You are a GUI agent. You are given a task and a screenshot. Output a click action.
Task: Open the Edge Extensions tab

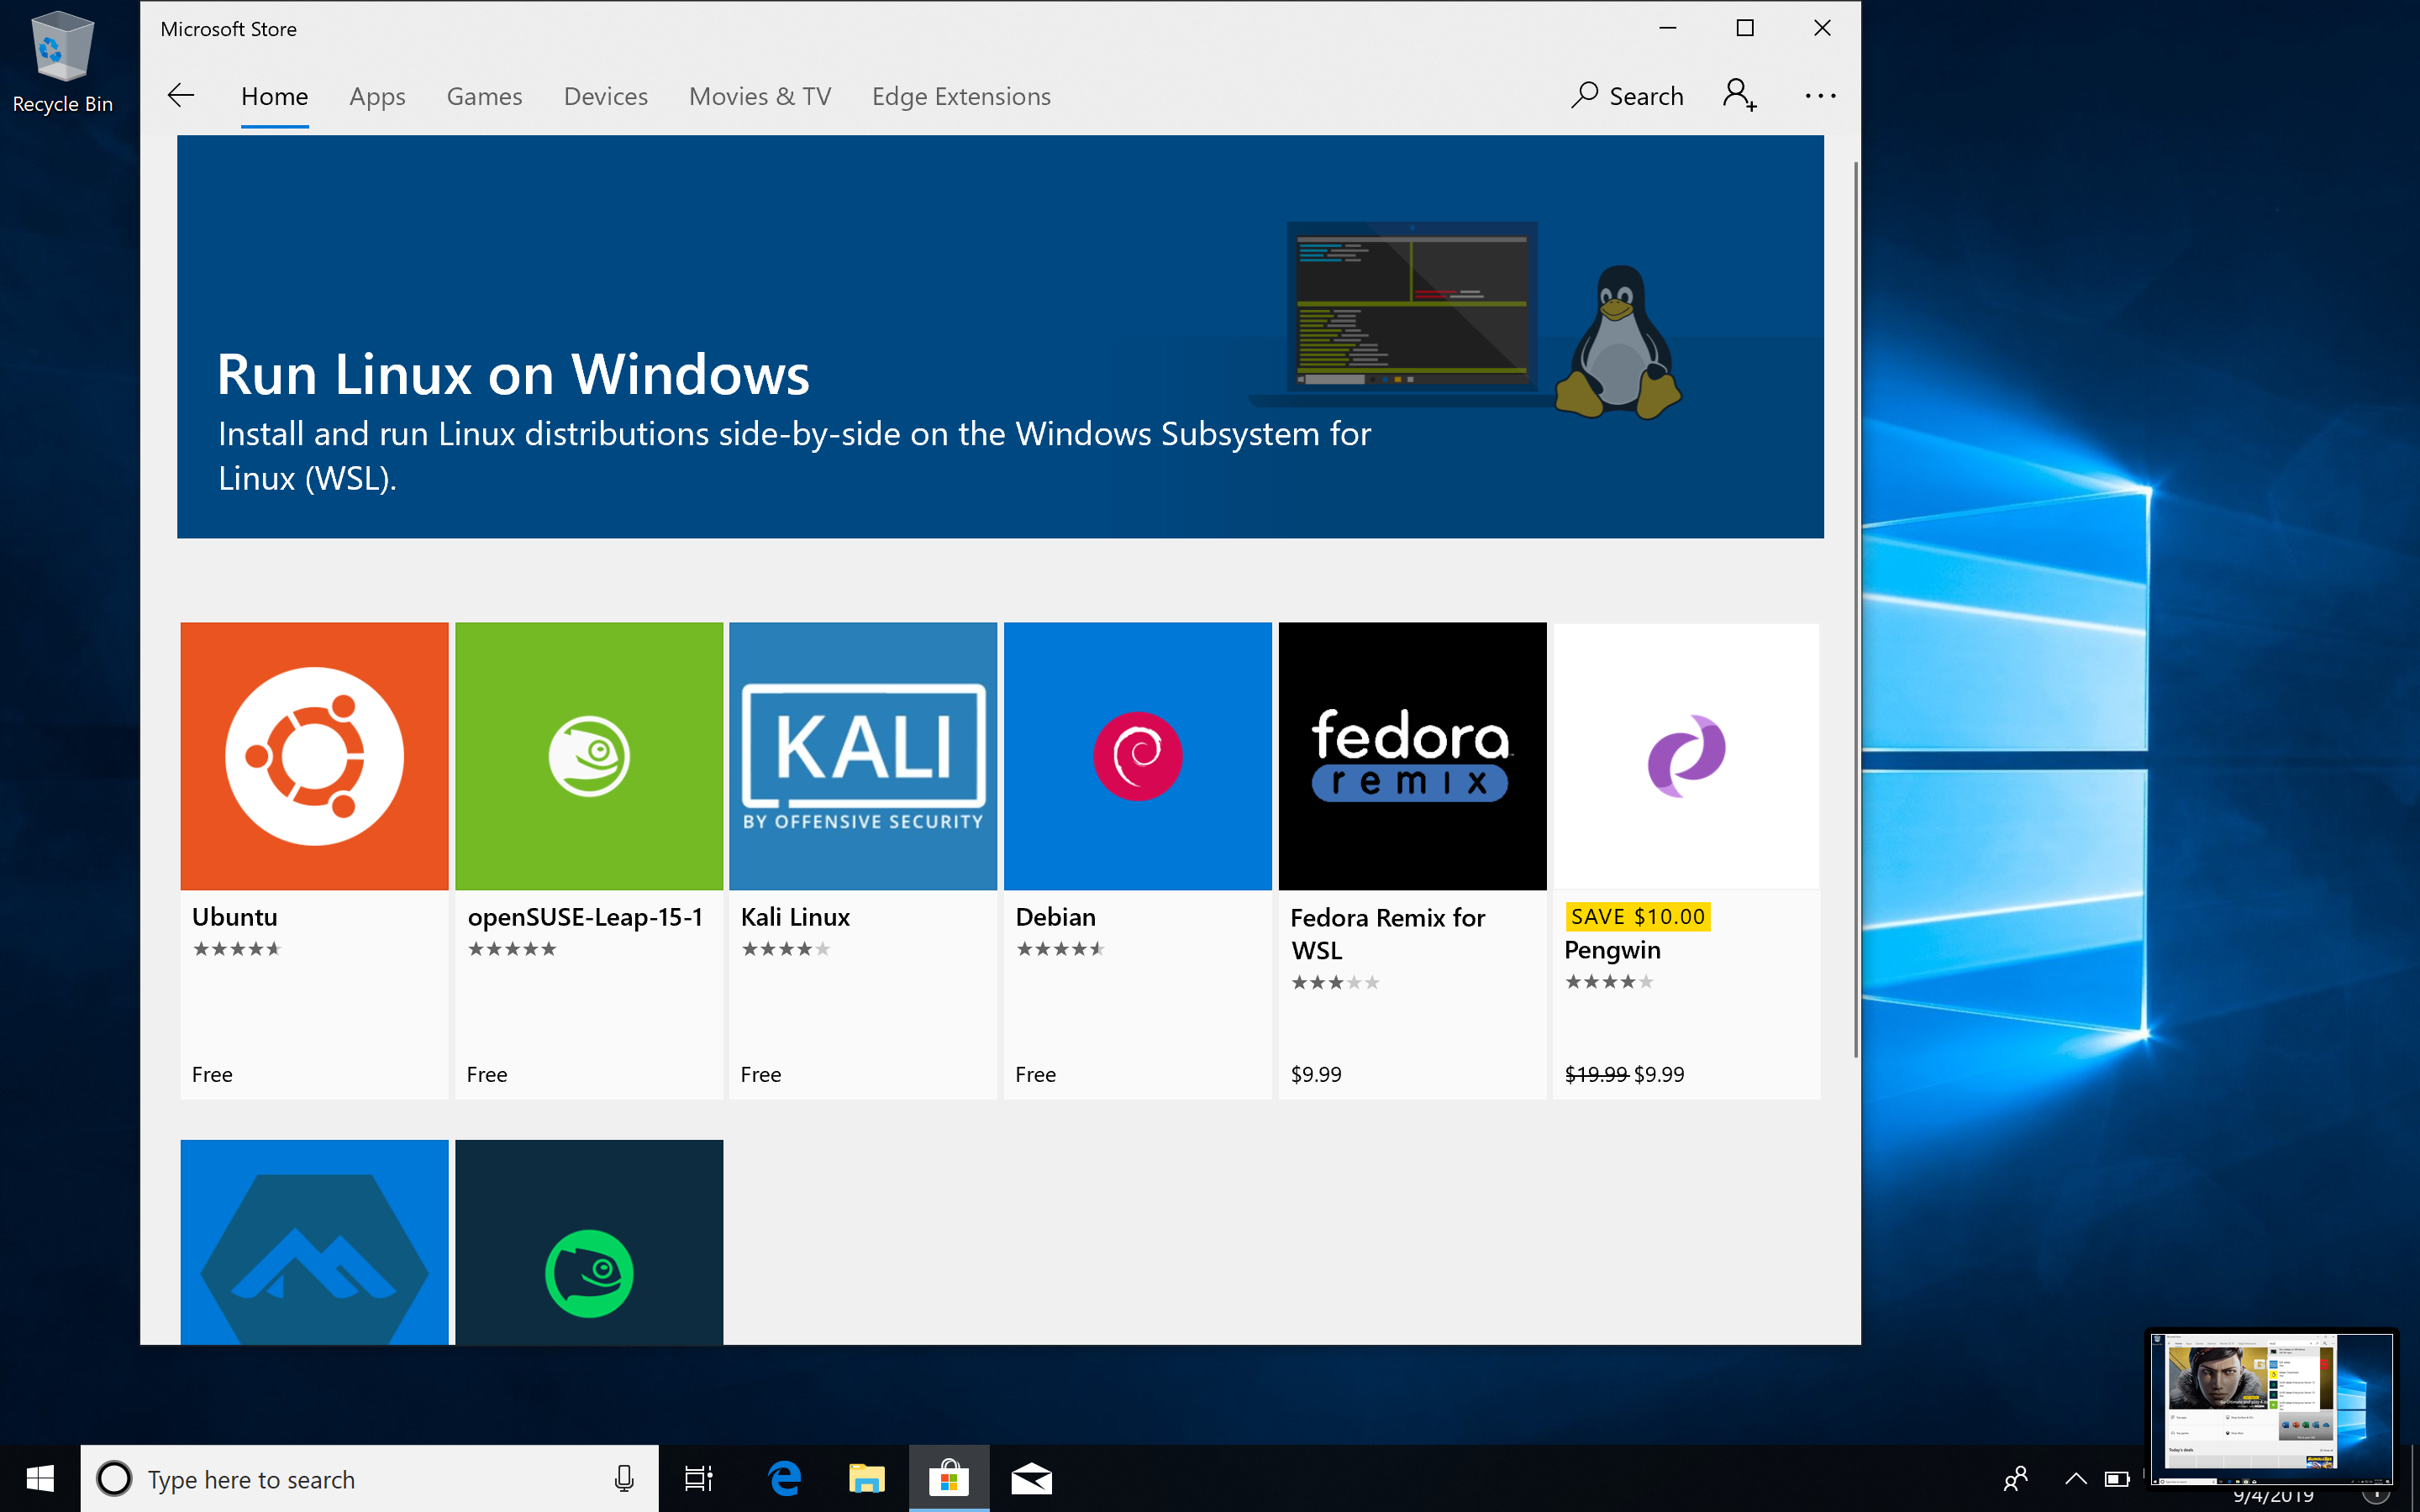tap(960, 96)
